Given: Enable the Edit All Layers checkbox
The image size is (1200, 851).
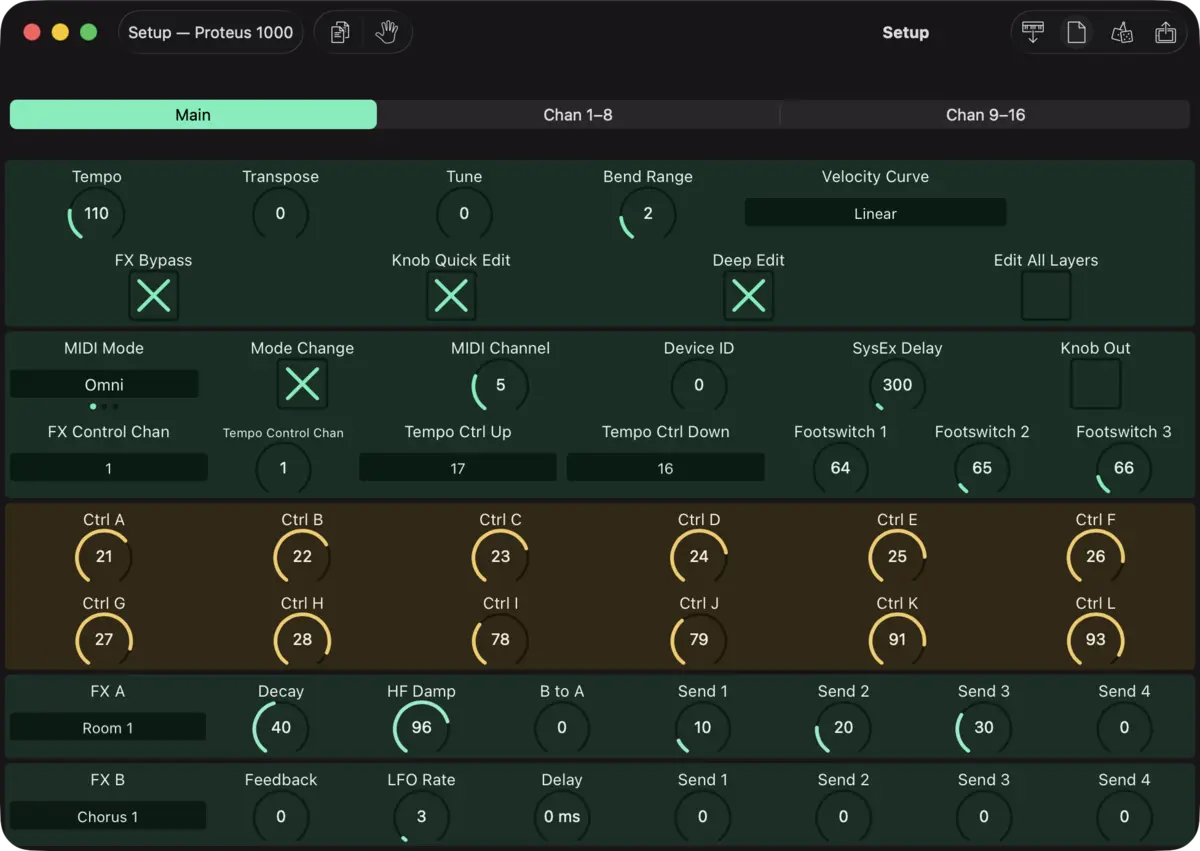Looking at the screenshot, I should (1046, 296).
